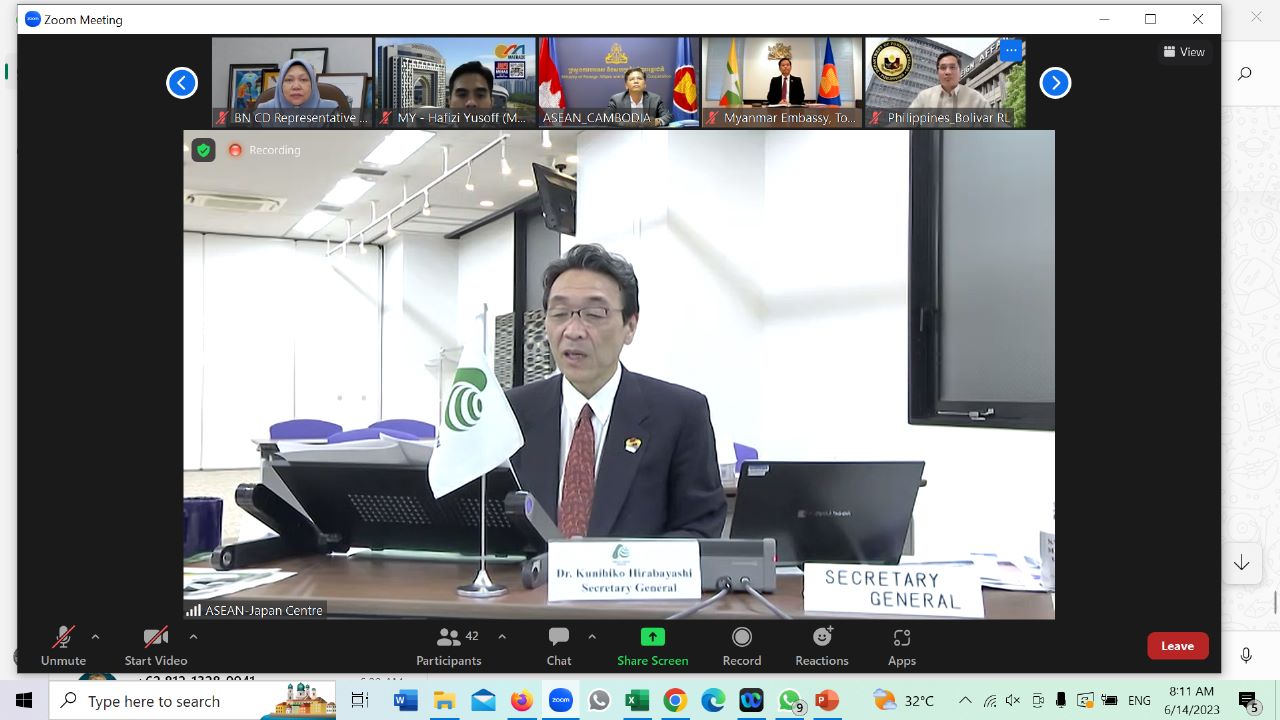Click the Recording indicator
The width and height of the screenshot is (1280, 720).
pos(265,150)
